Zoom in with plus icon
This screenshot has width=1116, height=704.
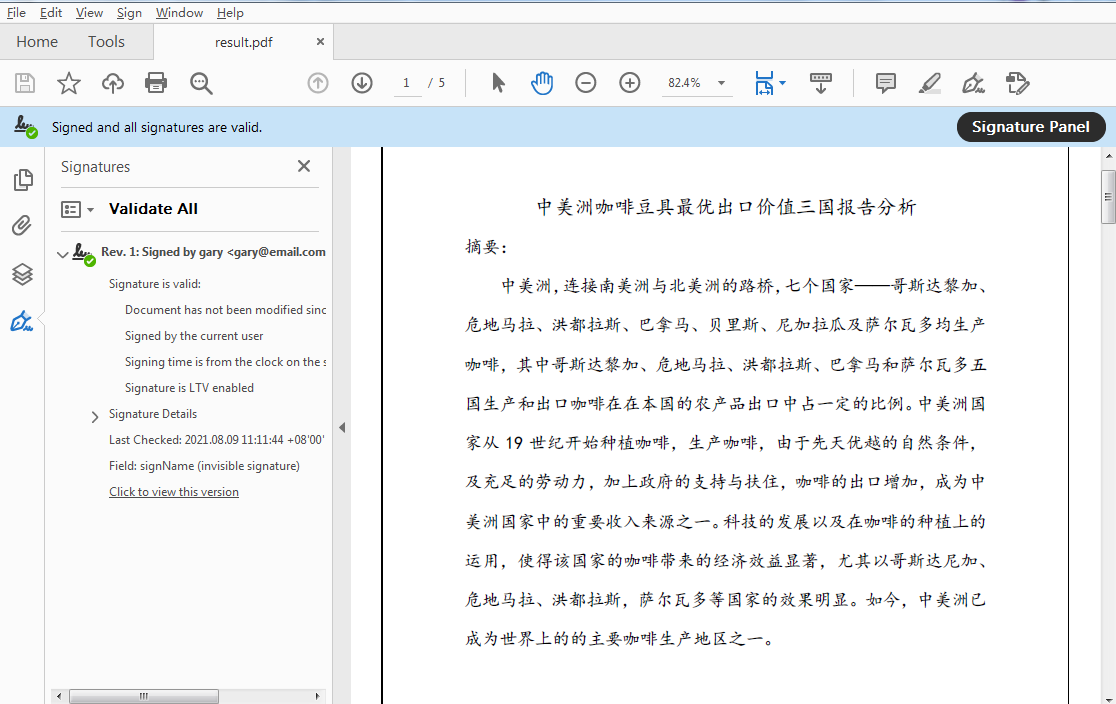pyautogui.click(x=630, y=83)
